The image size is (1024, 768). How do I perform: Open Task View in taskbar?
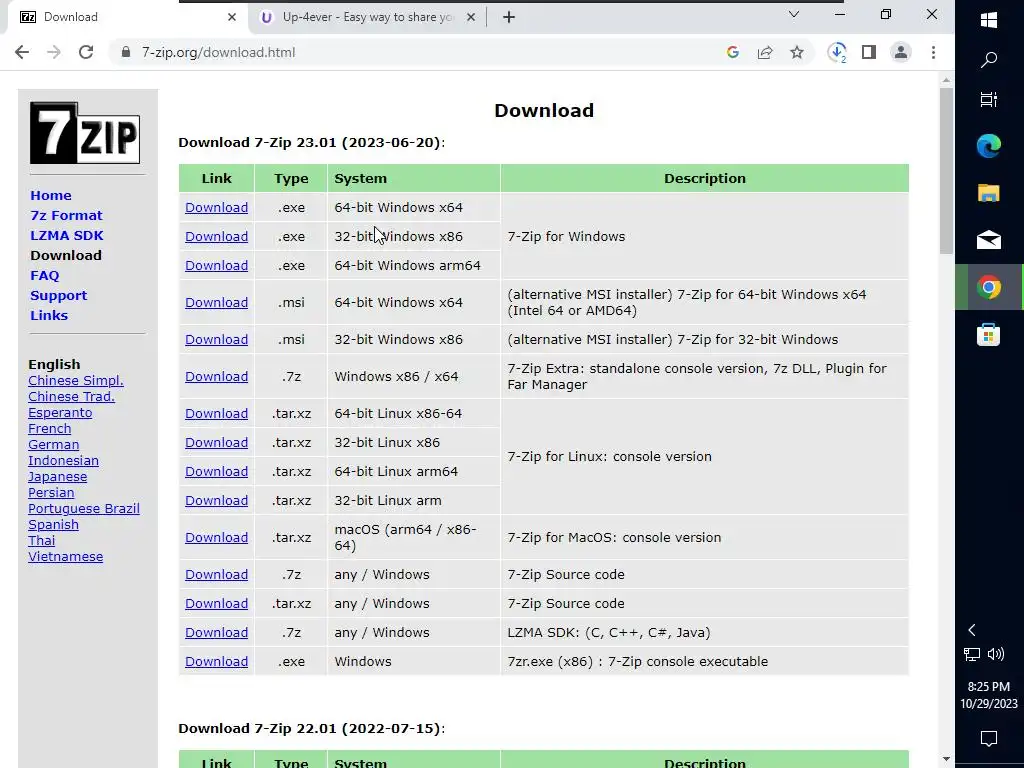pos(989,99)
